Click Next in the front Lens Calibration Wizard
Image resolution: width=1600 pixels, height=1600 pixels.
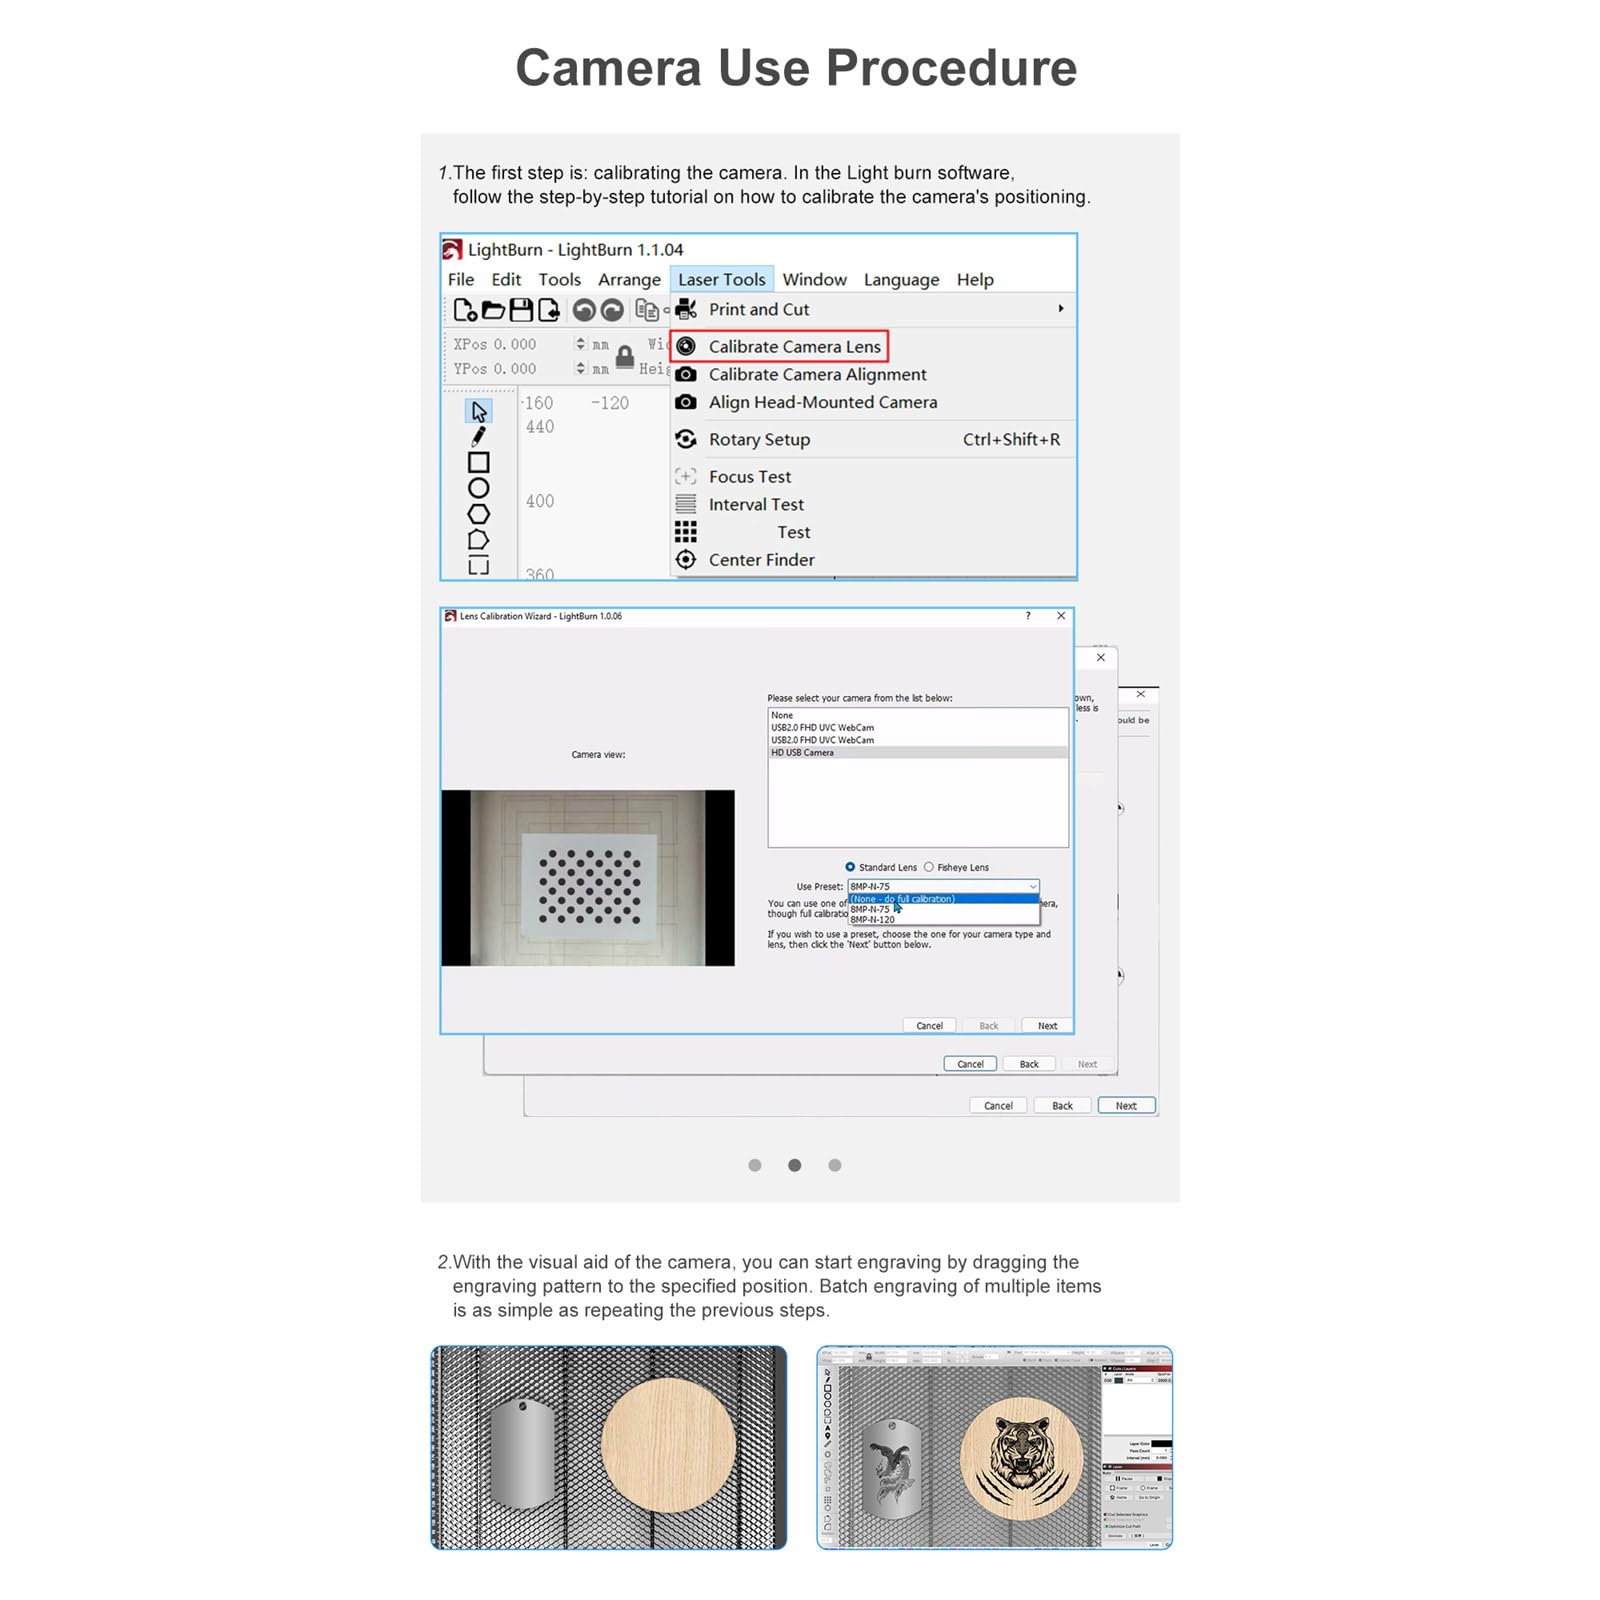[x=1047, y=1026]
